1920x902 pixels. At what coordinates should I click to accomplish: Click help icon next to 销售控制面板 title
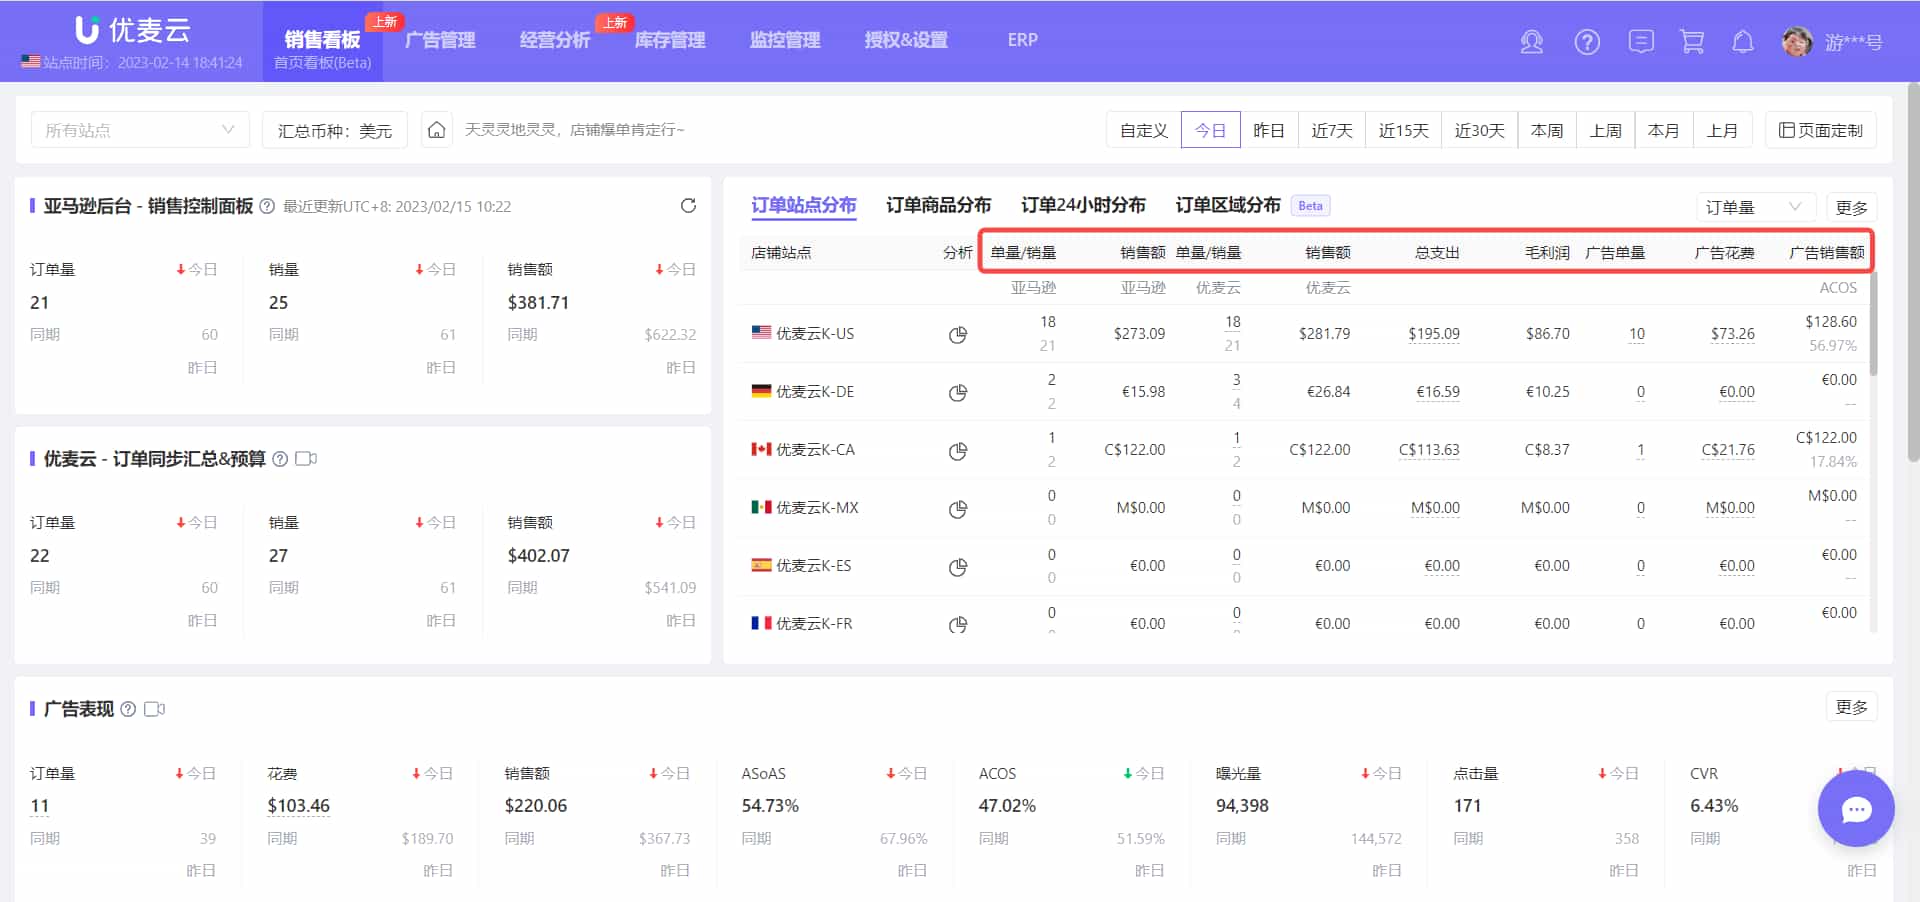267,206
